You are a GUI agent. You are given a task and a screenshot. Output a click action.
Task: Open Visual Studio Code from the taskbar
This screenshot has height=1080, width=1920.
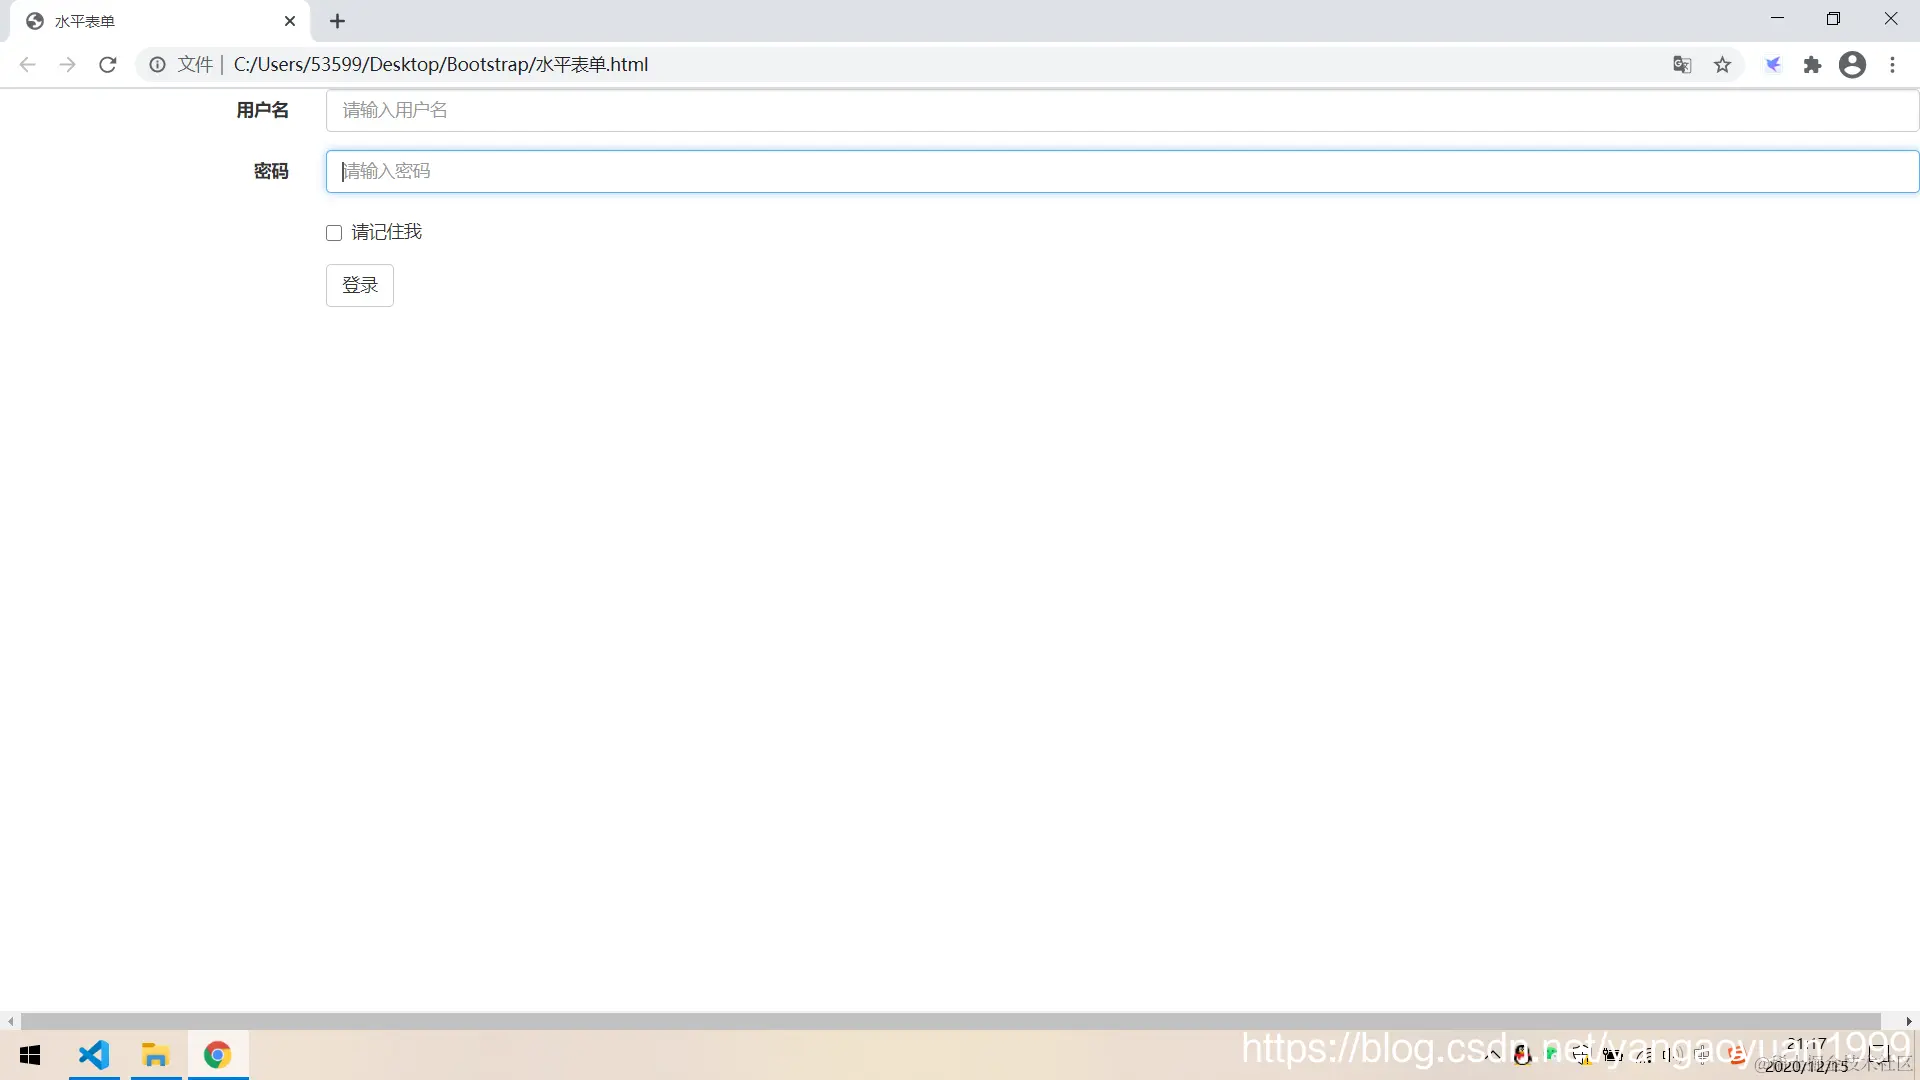click(94, 1055)
